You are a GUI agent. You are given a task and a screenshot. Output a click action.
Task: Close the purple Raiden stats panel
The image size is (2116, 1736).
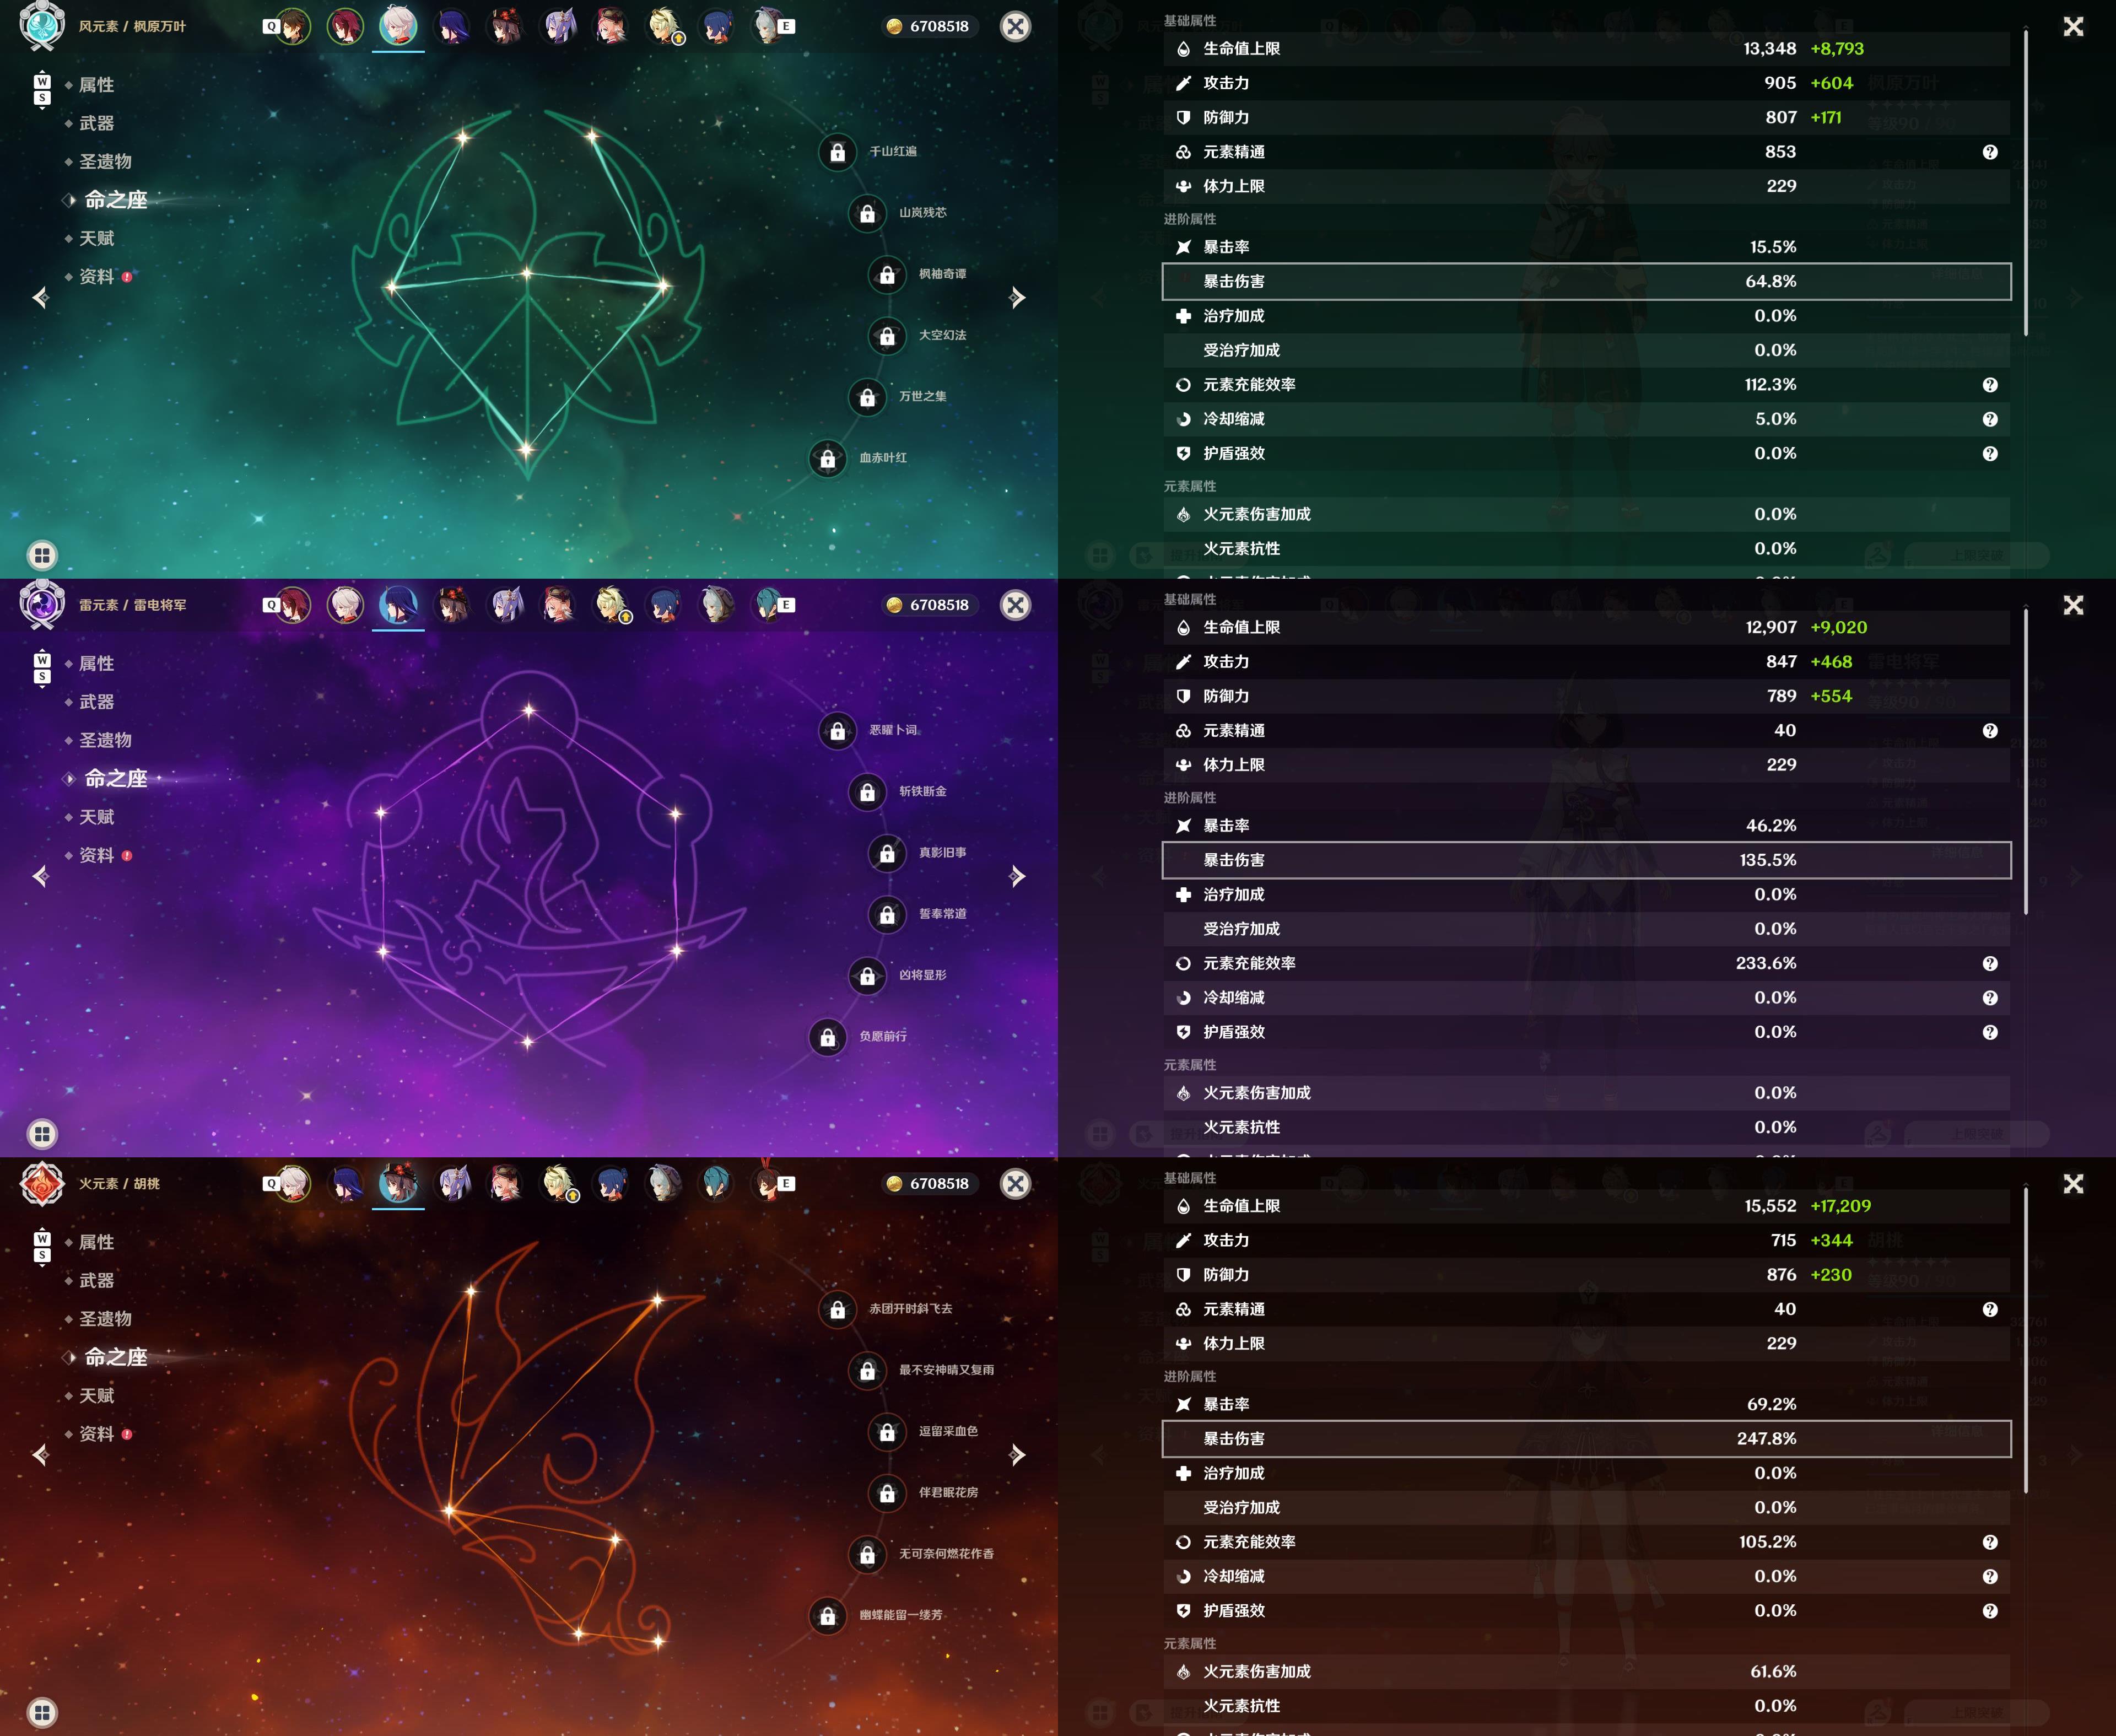[x=2073, y=605]
